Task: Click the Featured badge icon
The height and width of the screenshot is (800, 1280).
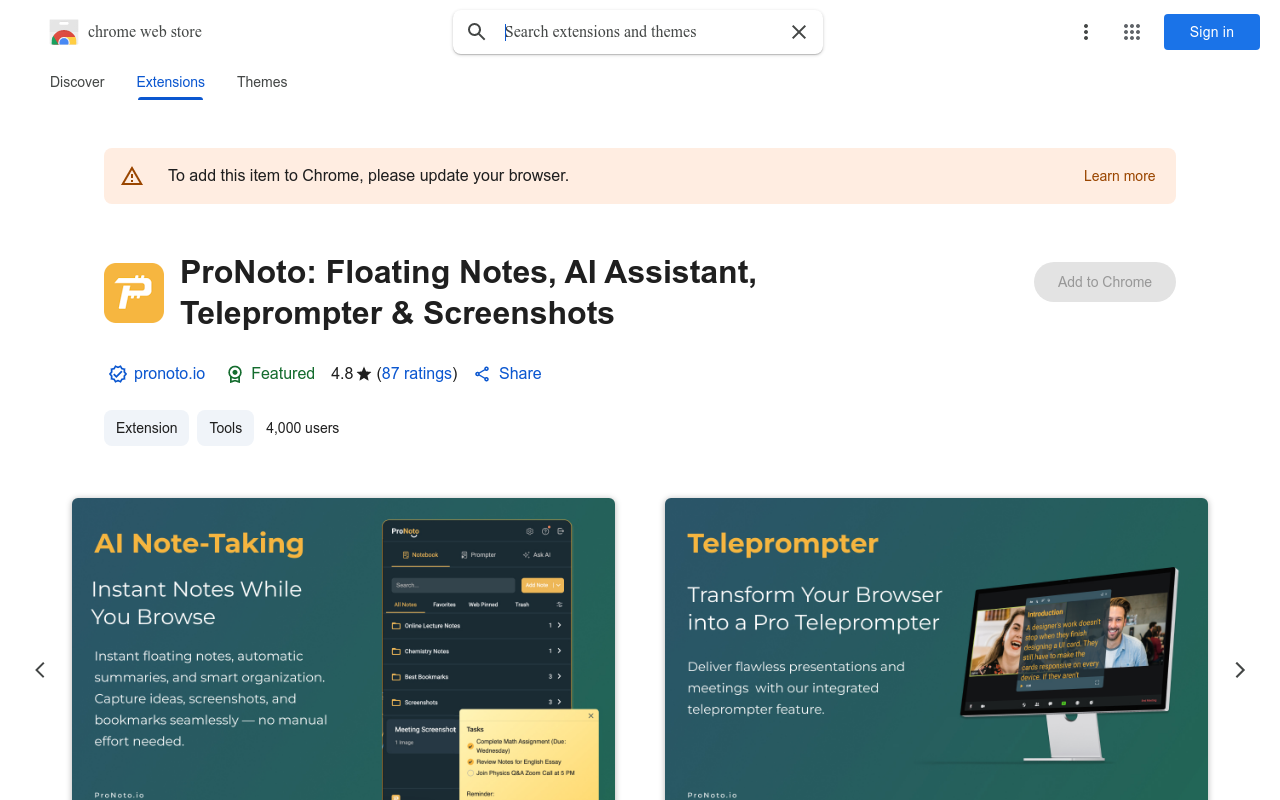Action: (x=235, y=374)
